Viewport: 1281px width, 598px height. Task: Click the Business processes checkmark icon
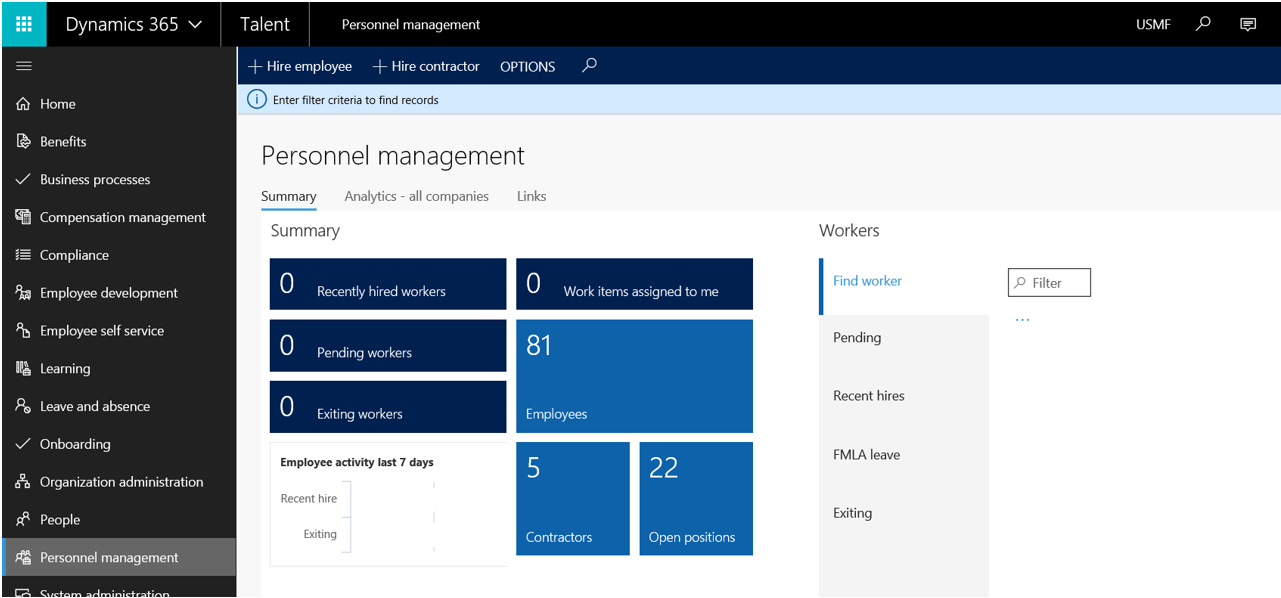[23, 180]
